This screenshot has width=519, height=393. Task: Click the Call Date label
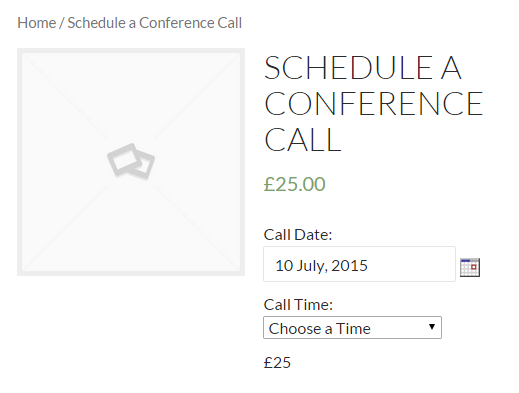(x=298, y=235)
